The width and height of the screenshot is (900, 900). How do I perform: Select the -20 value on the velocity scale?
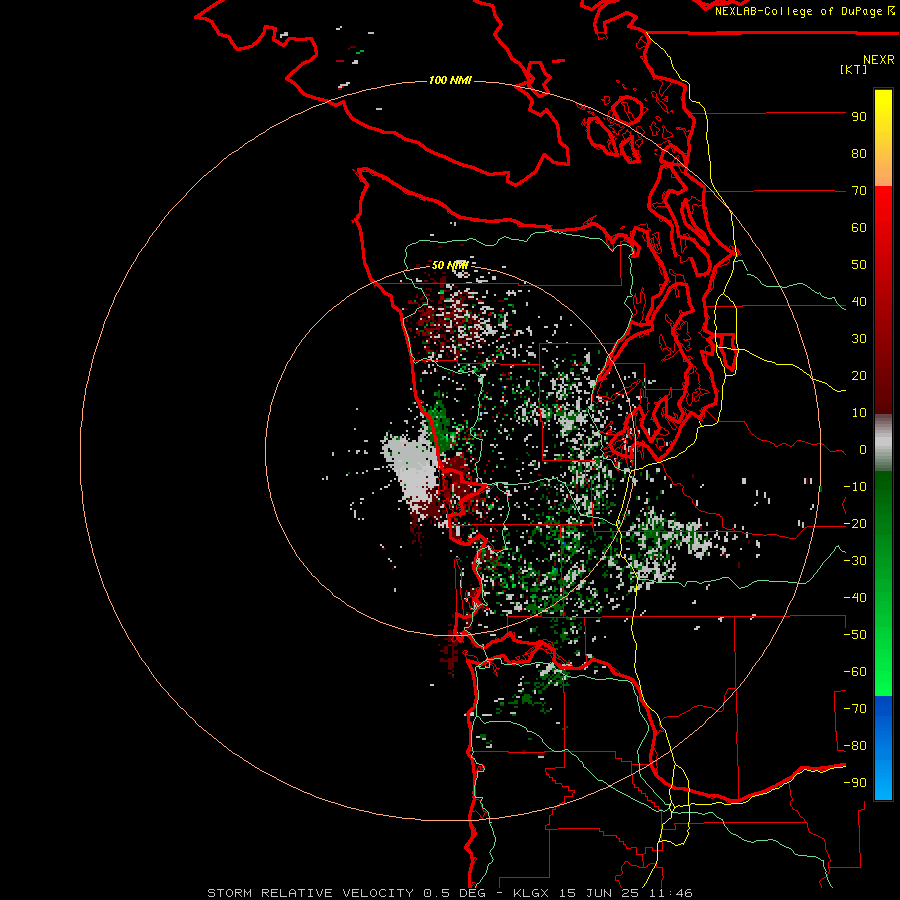pyautogui.click(x=855, y=524)
